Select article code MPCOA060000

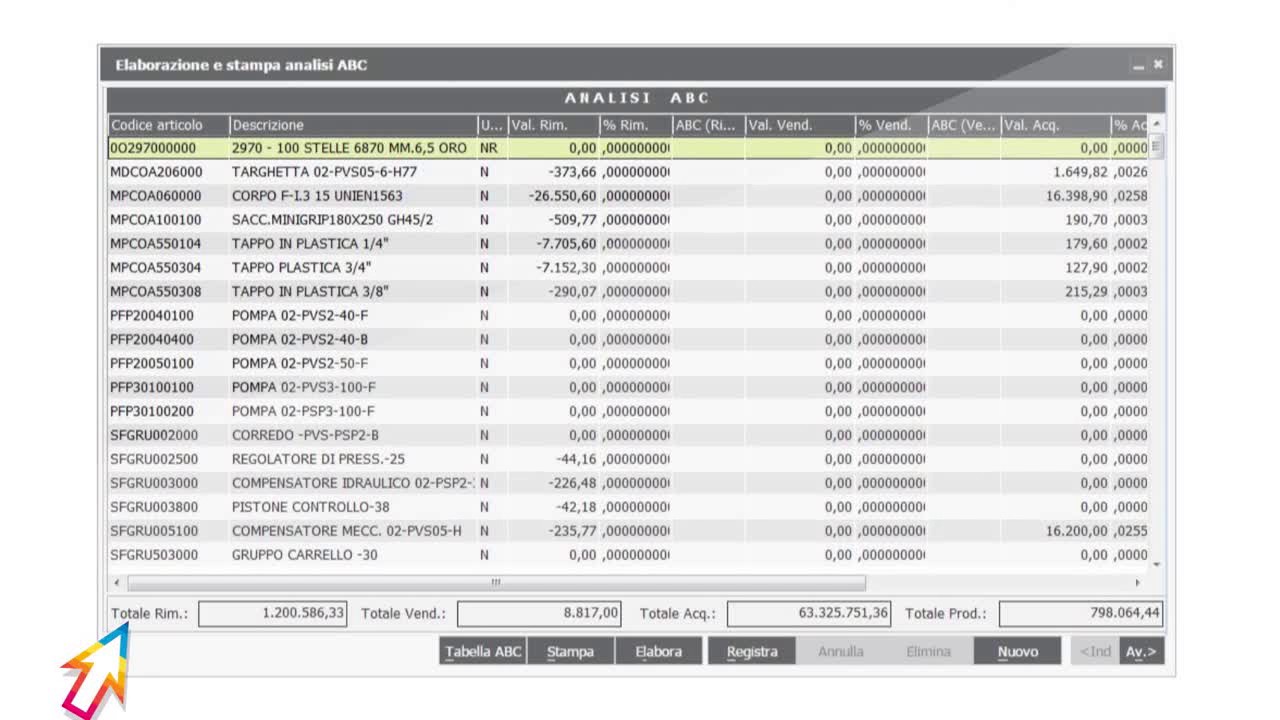pyautogui.click(x=156, y=196)
